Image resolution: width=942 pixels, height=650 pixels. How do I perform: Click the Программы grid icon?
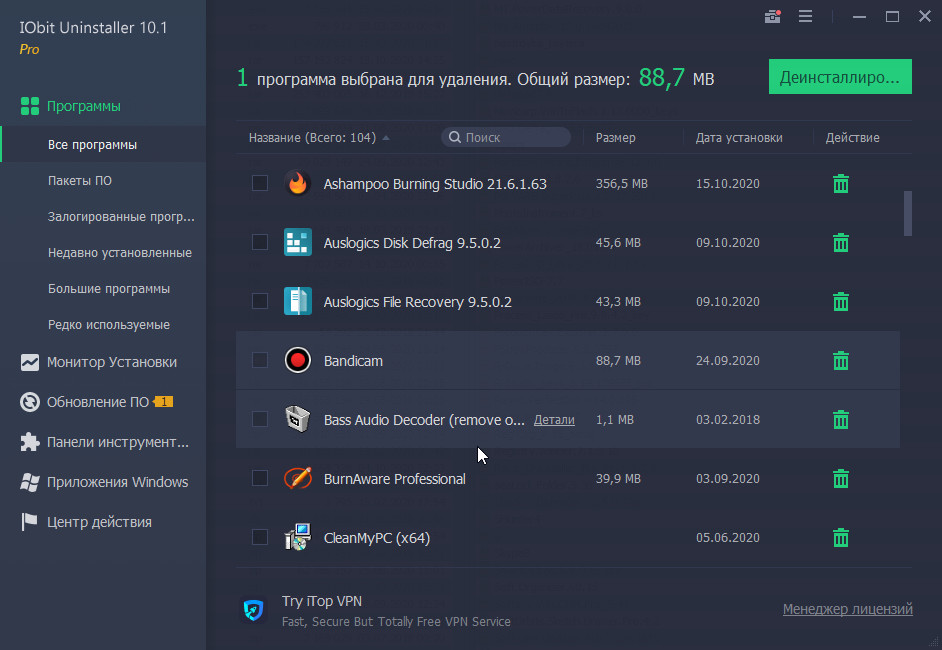coord(29,106)
